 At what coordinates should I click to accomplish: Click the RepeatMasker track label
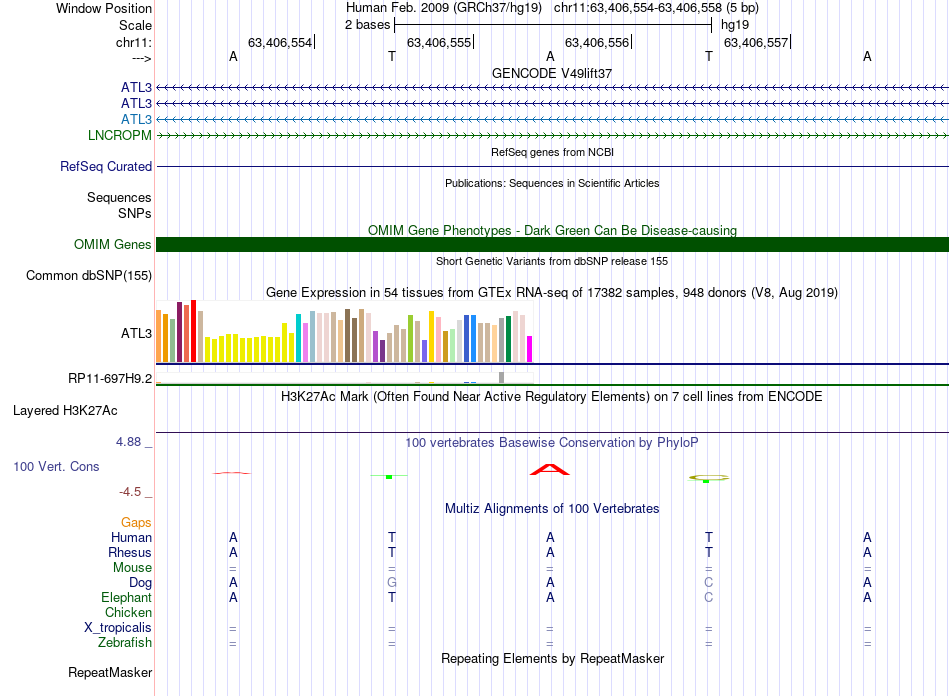coord(110,672)
